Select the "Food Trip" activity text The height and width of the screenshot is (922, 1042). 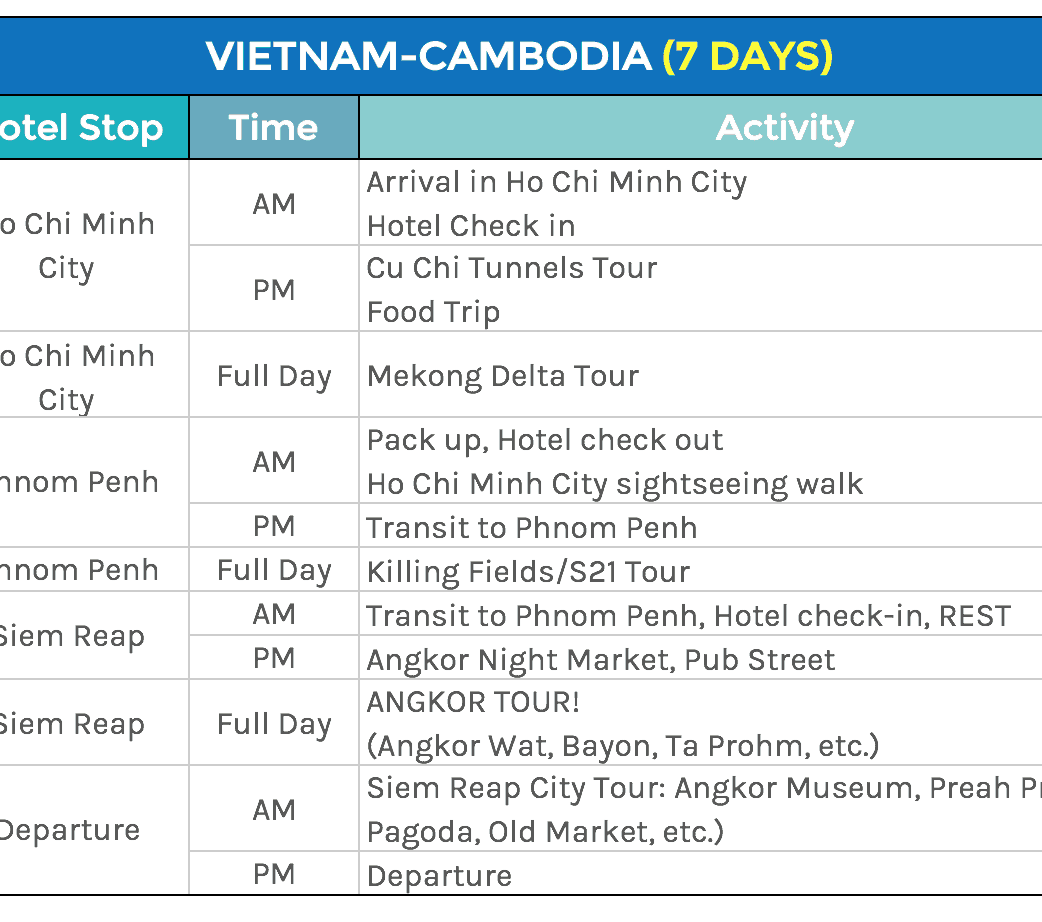[x=433, y=312]
